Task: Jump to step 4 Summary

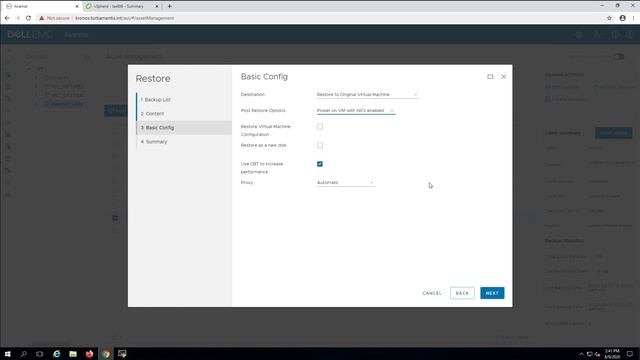Action: (154, 142)
